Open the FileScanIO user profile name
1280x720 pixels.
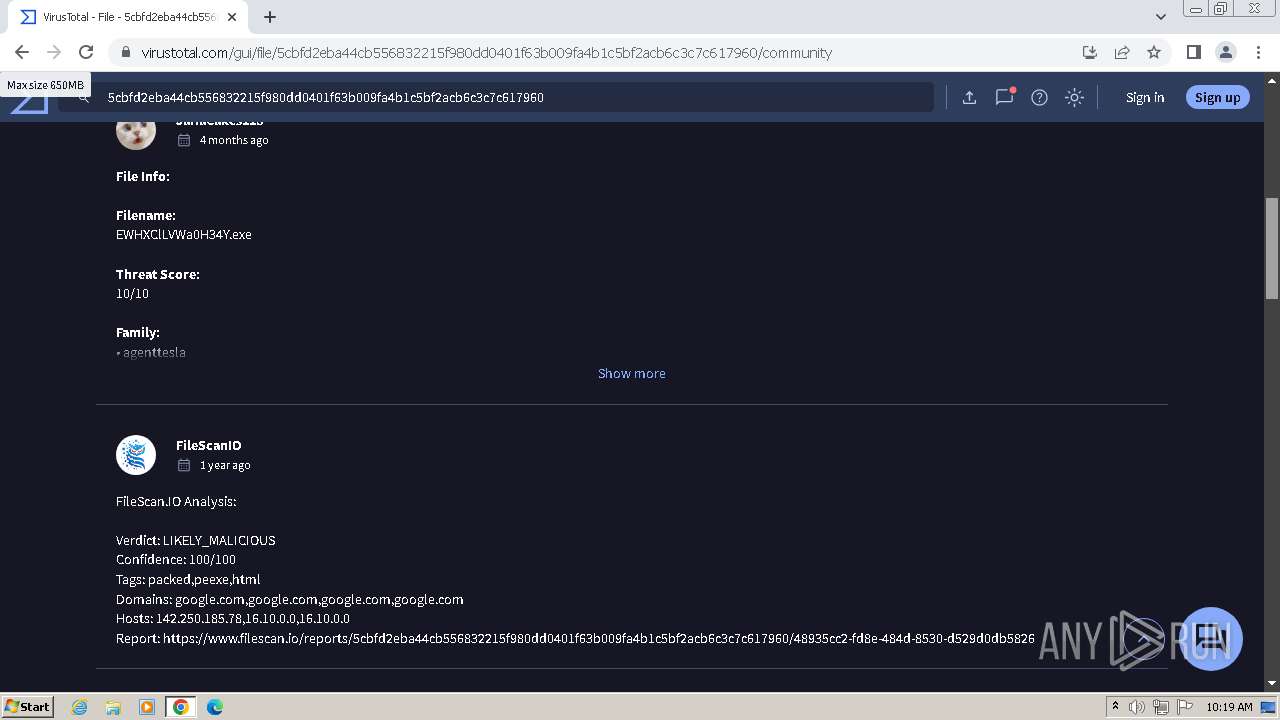pos(208,445)
